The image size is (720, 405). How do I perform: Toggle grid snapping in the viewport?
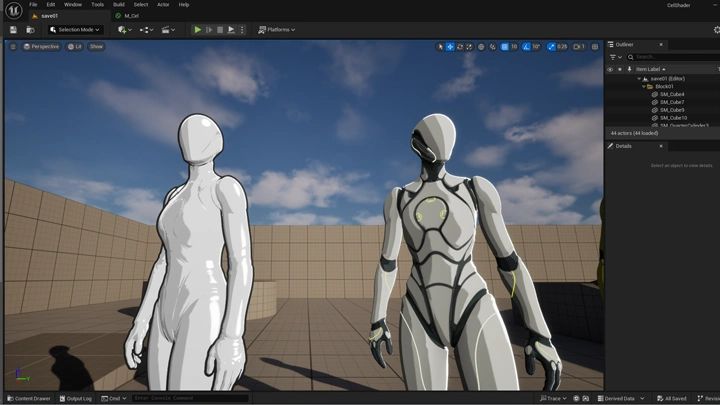[x=504, y=47]
